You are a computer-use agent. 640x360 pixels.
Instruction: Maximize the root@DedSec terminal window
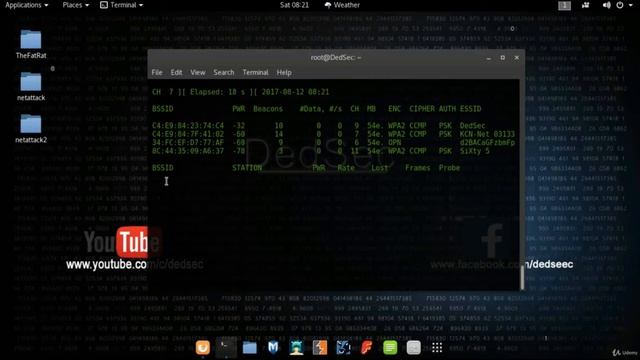pyautogui.click(x=502, y=58)
